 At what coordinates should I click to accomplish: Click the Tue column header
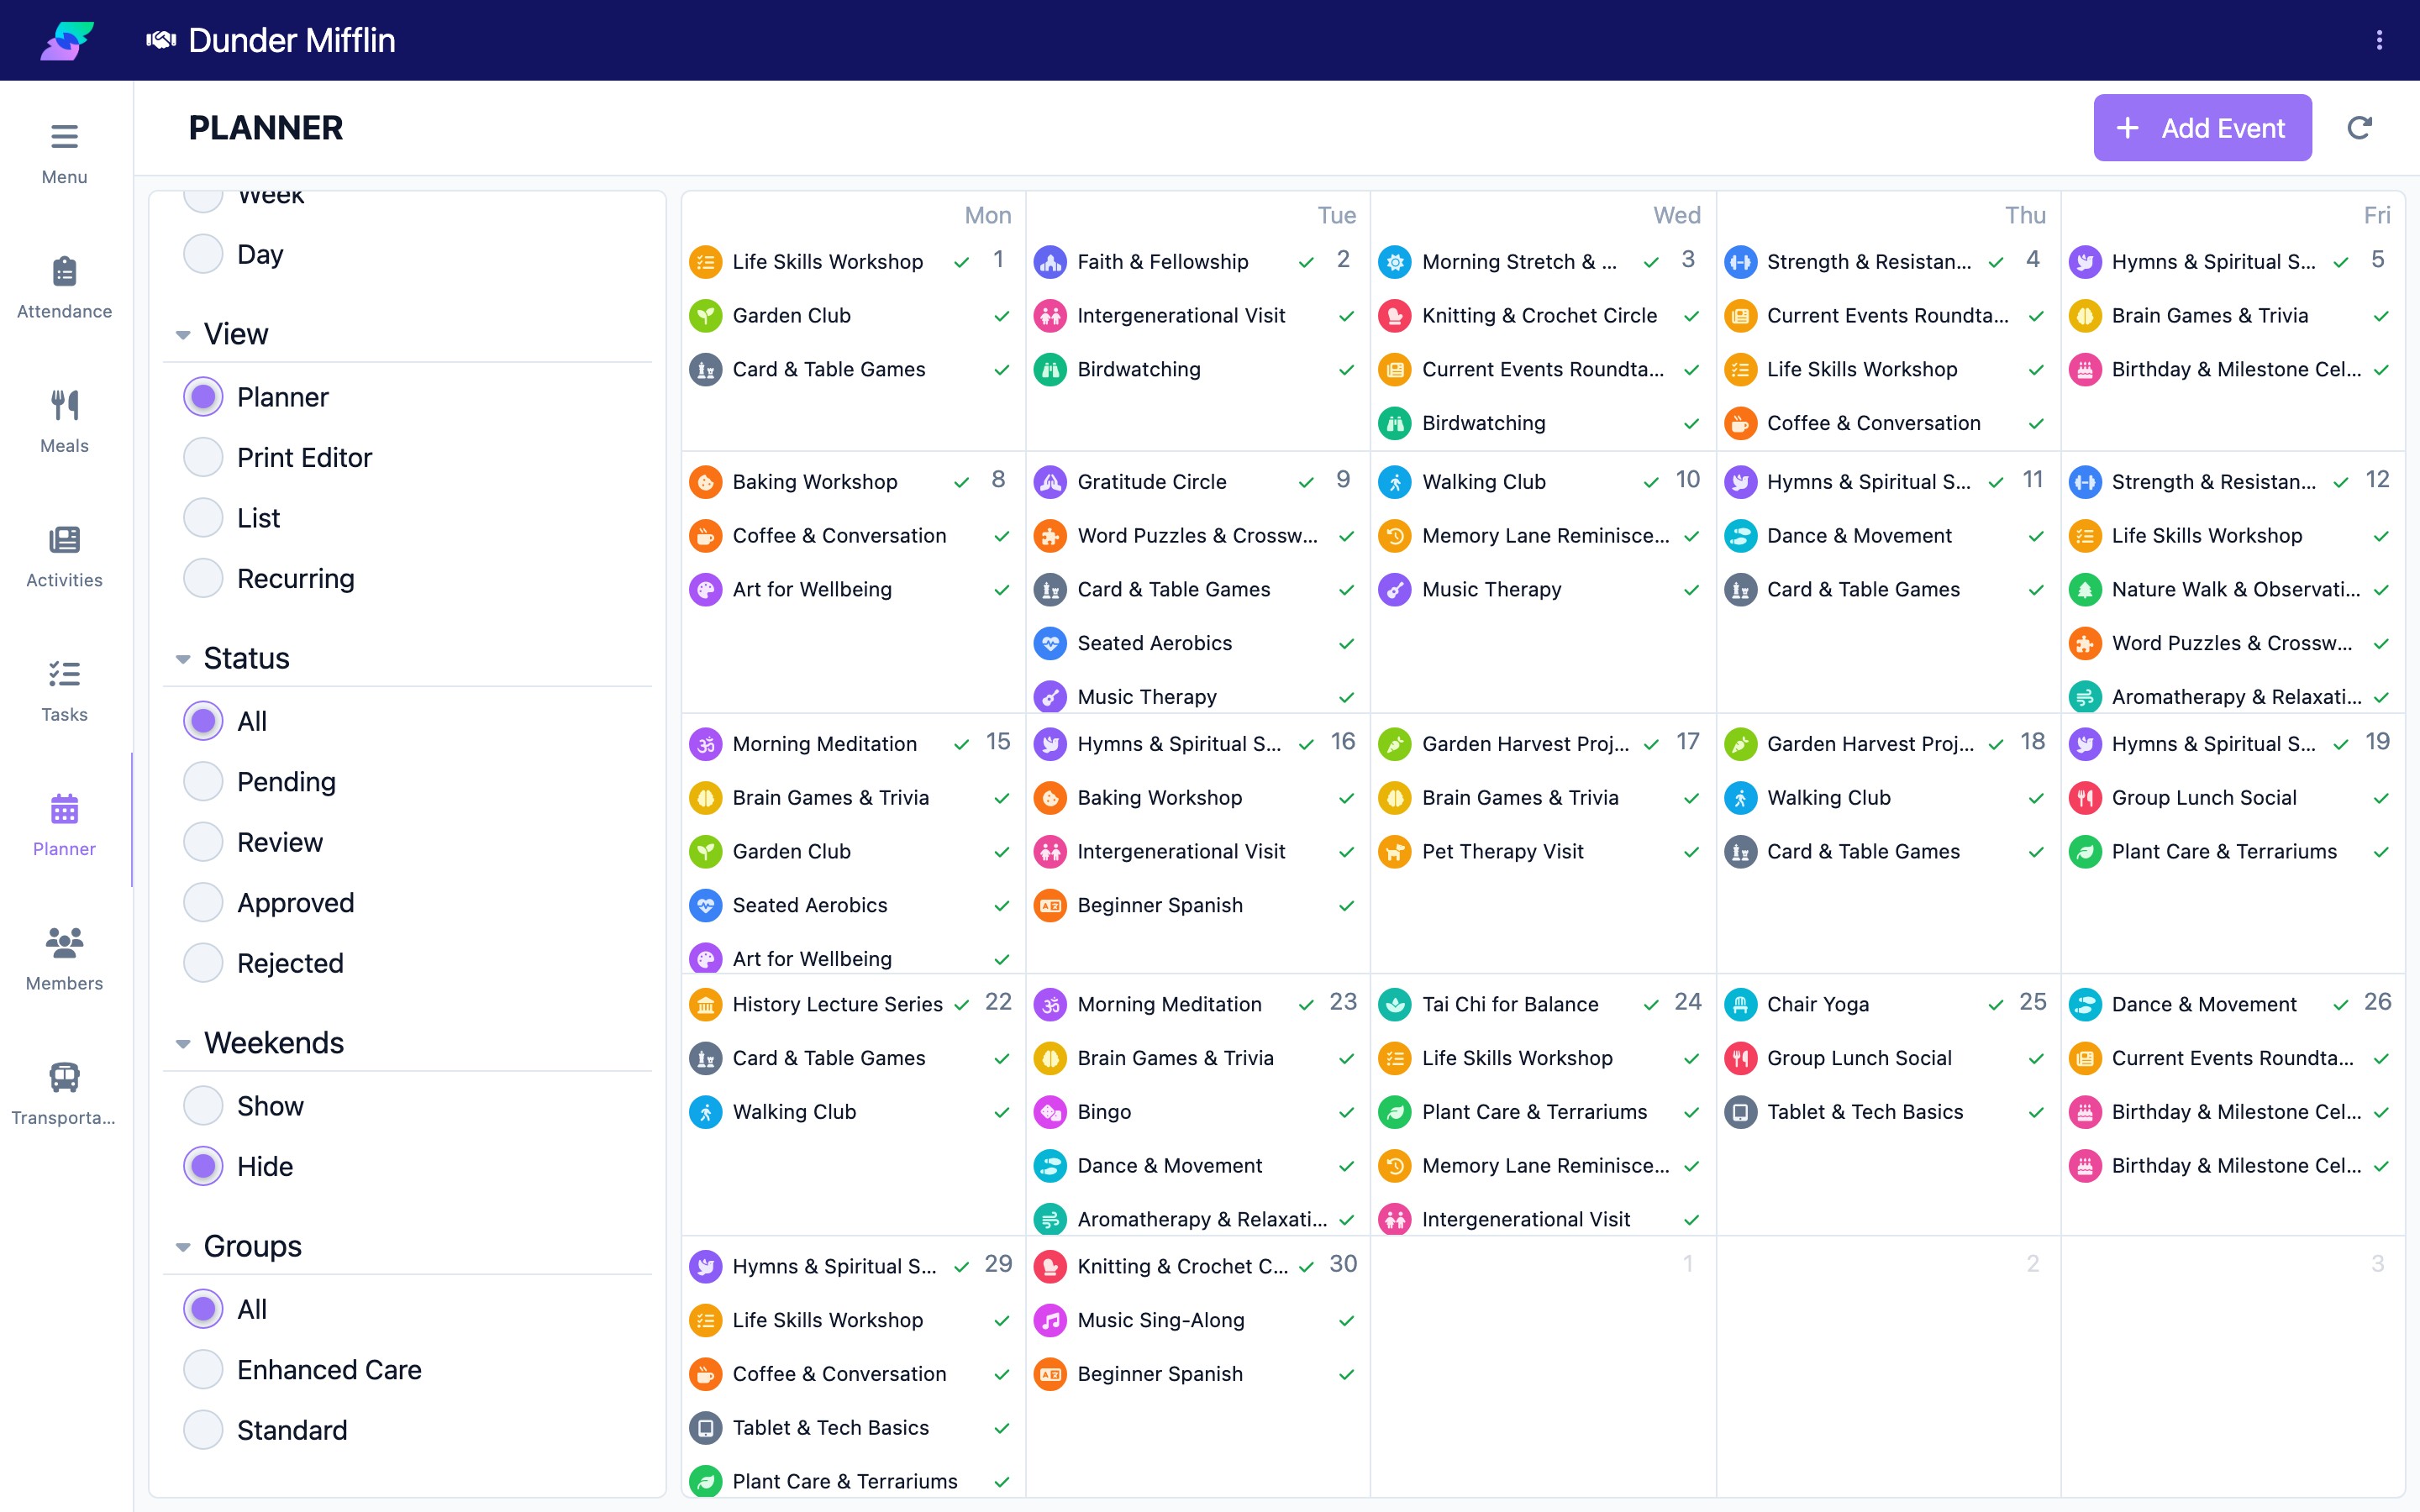[1336, 215]
